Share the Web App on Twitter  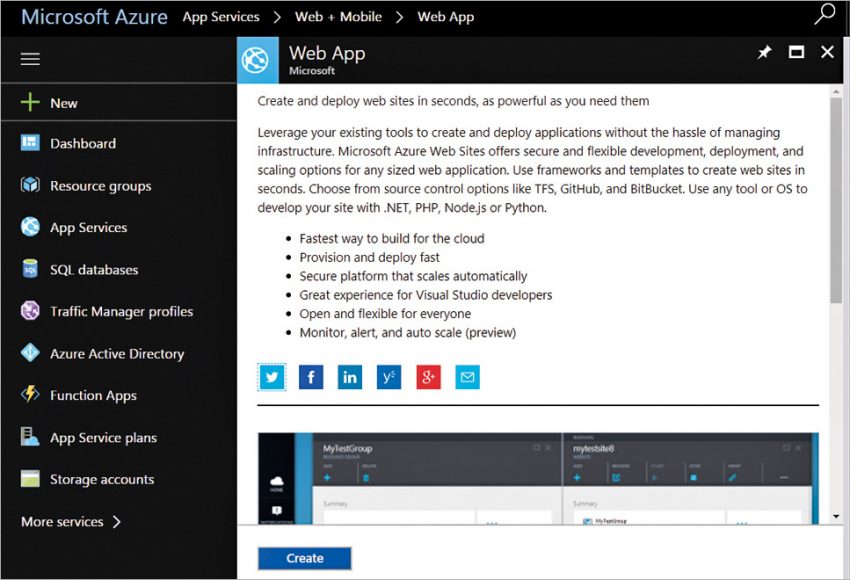[272, 377]
